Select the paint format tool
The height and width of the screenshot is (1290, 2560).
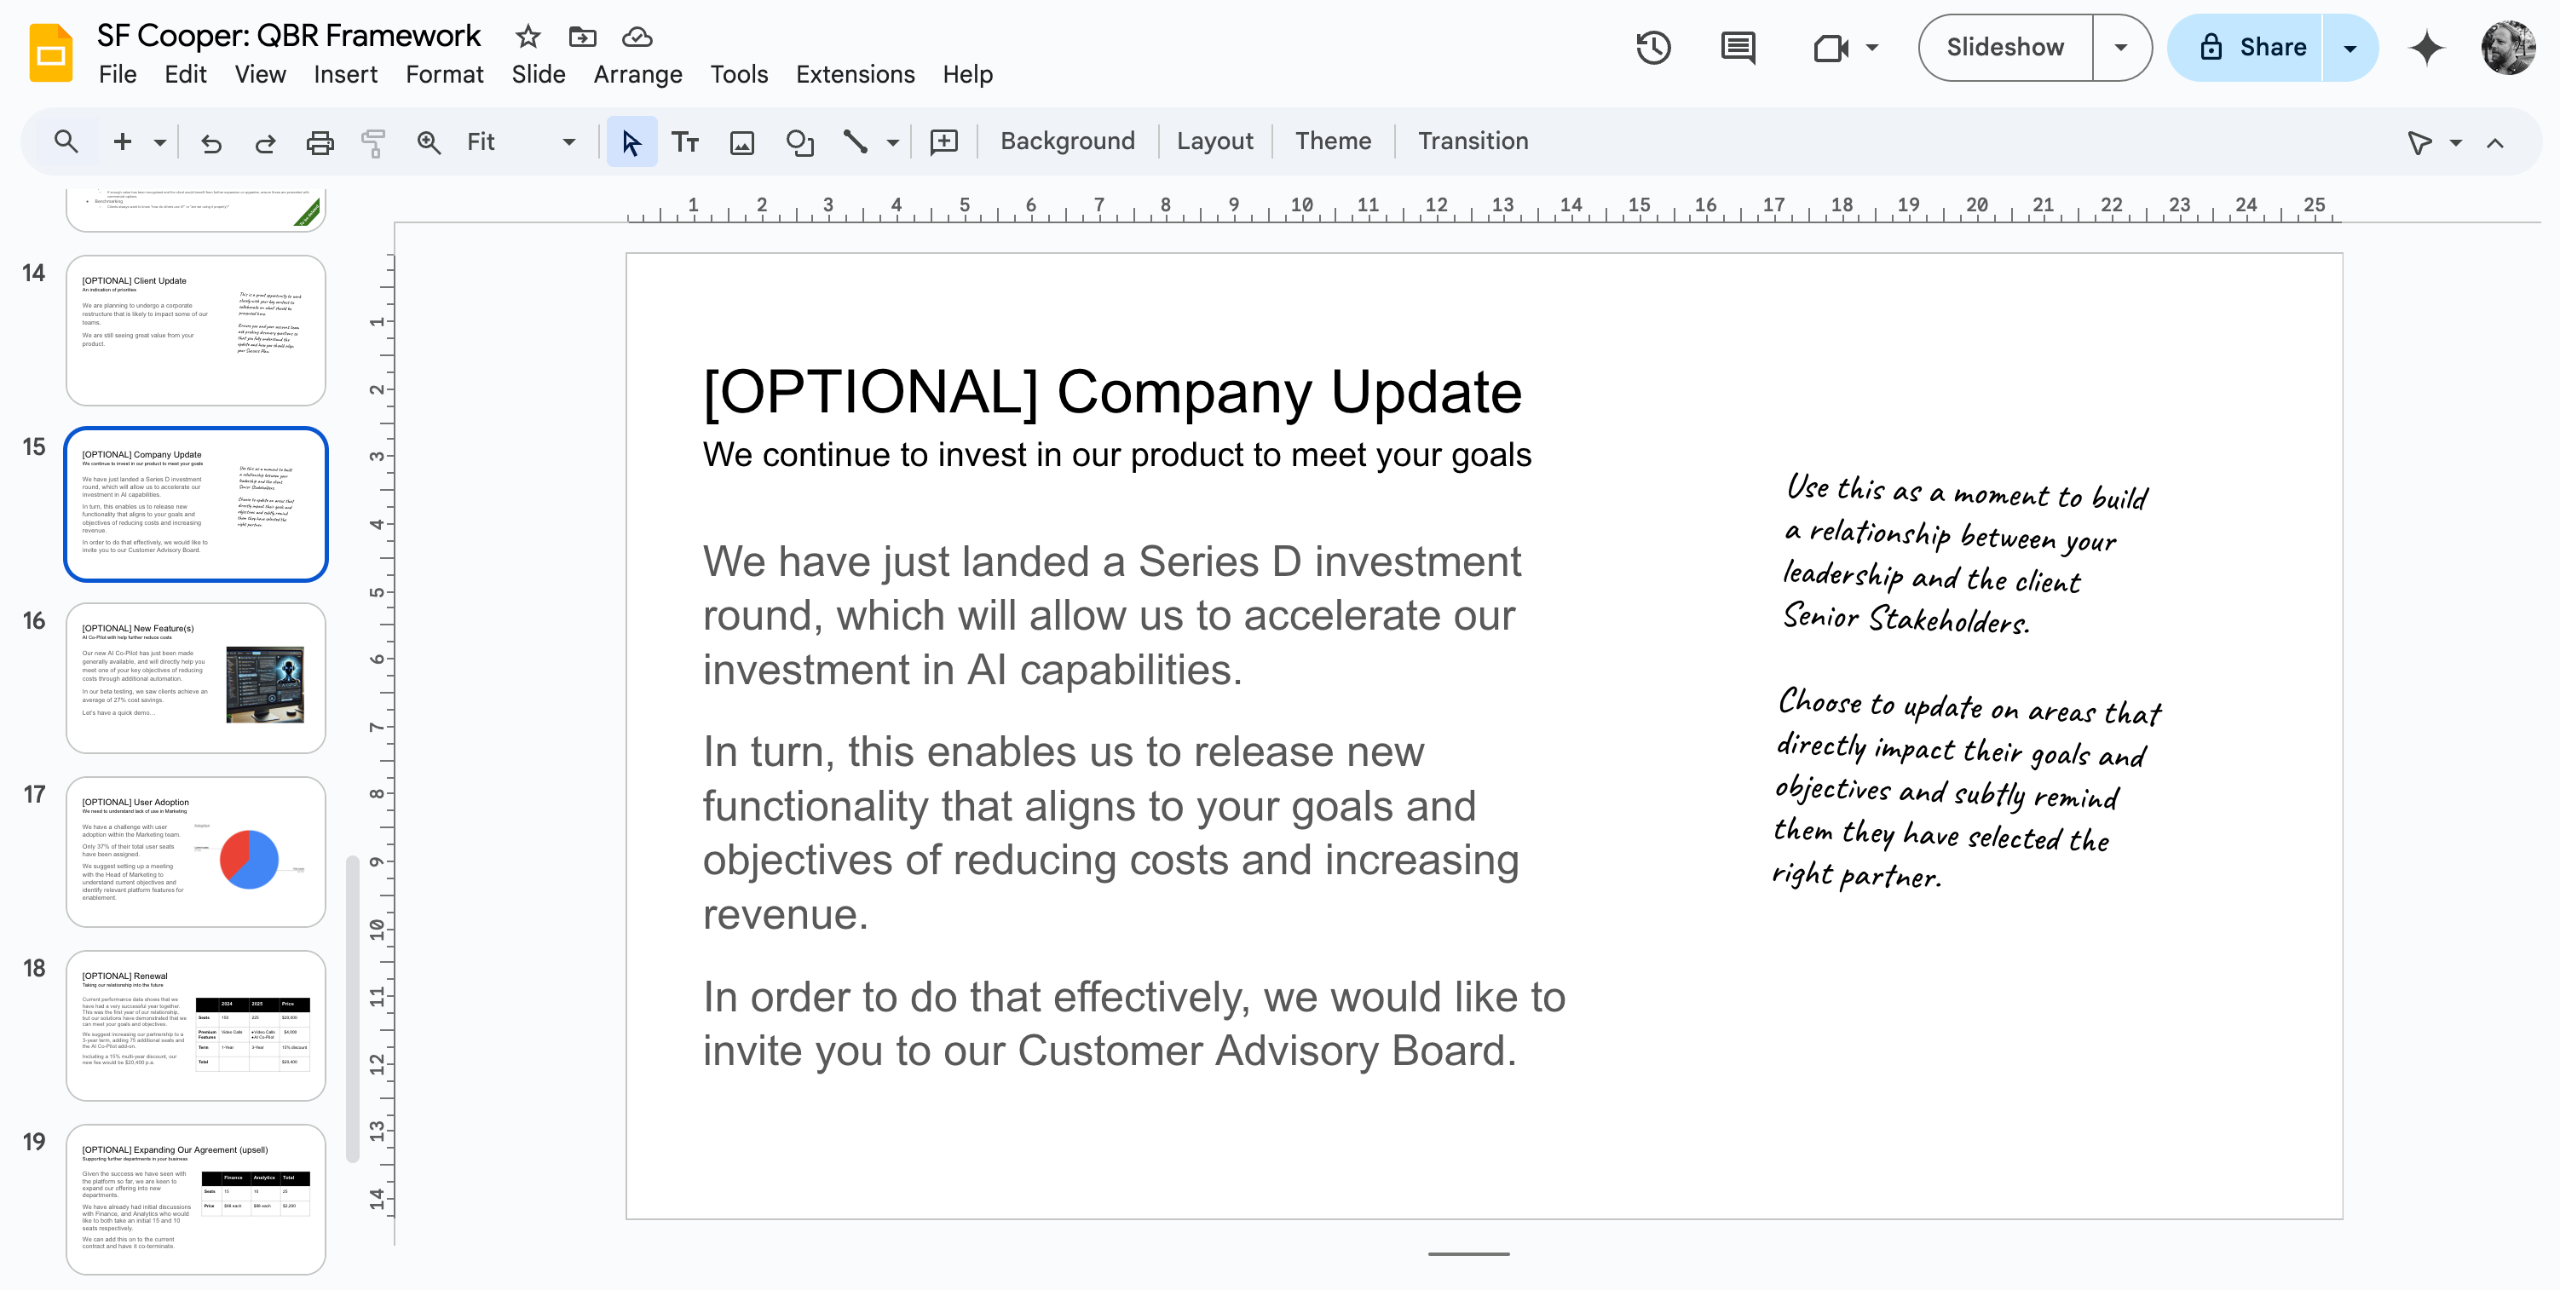(373, 142)
